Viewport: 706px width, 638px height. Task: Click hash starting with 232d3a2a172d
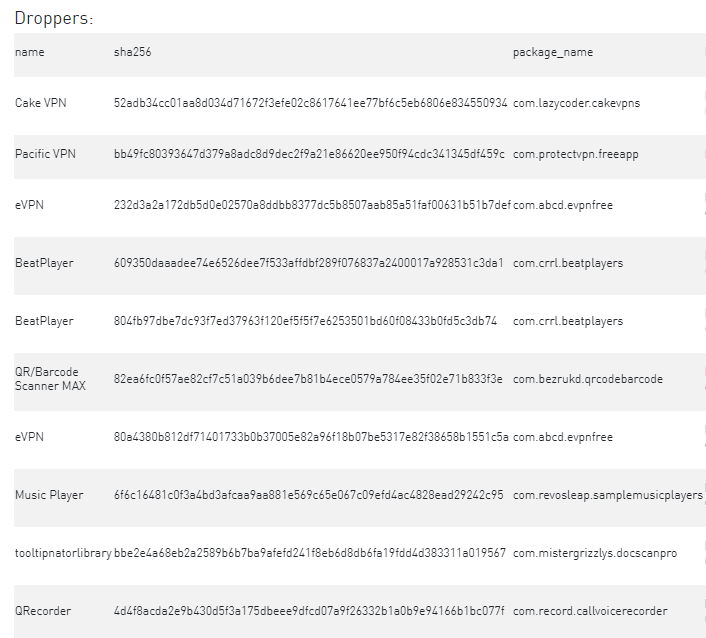312,205
